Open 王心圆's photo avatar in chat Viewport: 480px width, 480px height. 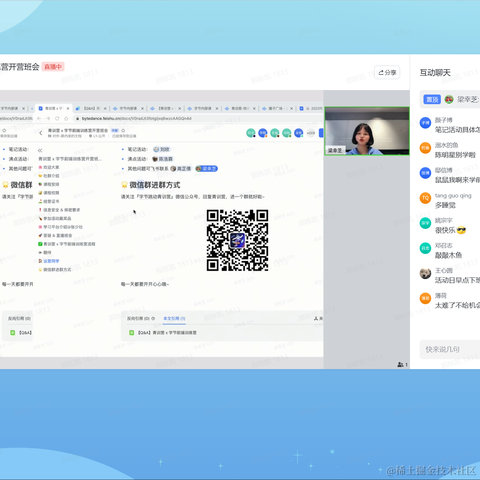click(x=425, y=273)
